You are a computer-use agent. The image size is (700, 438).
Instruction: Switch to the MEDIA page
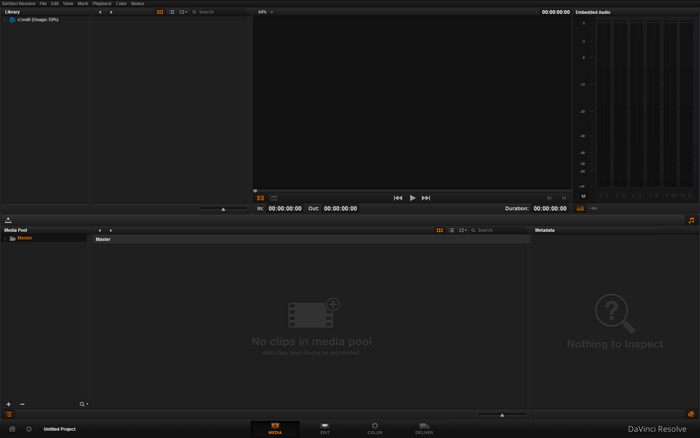coord(275,429)
